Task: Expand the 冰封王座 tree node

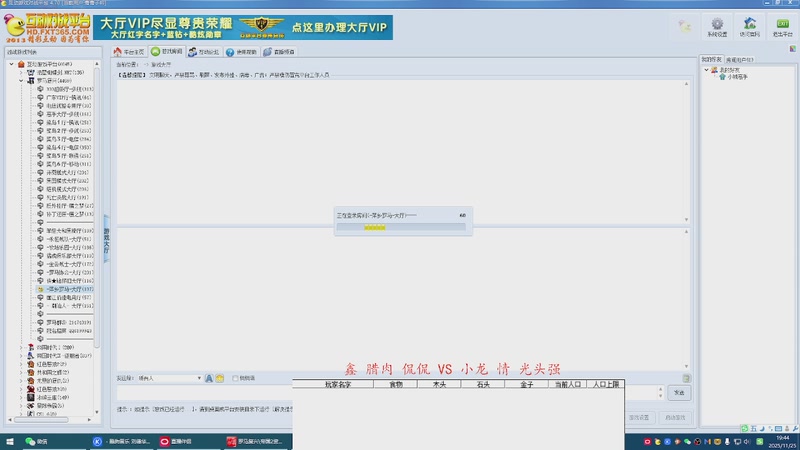Action: (x=21, y=397)
